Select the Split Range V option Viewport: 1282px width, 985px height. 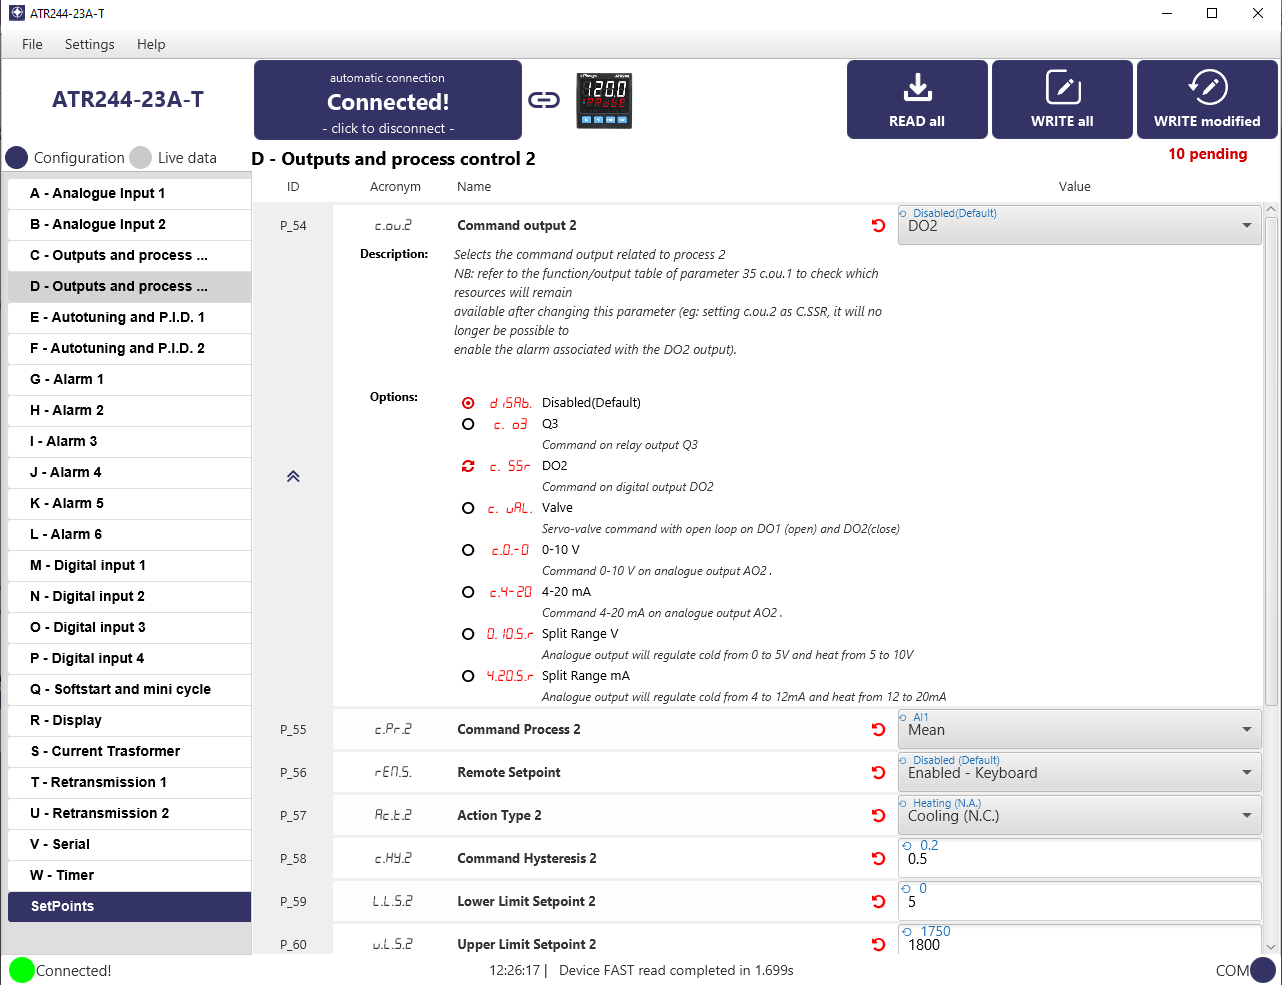click(468, 634)
